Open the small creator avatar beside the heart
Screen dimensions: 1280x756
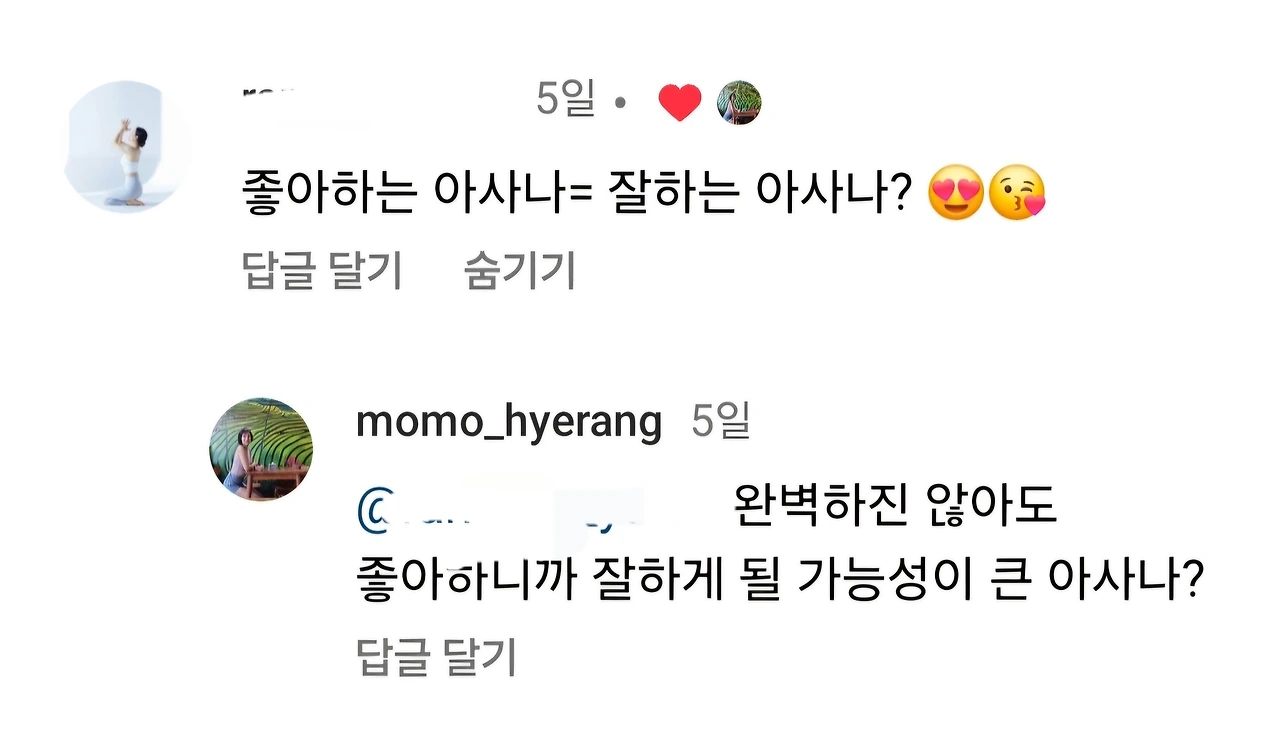(740, 102)
